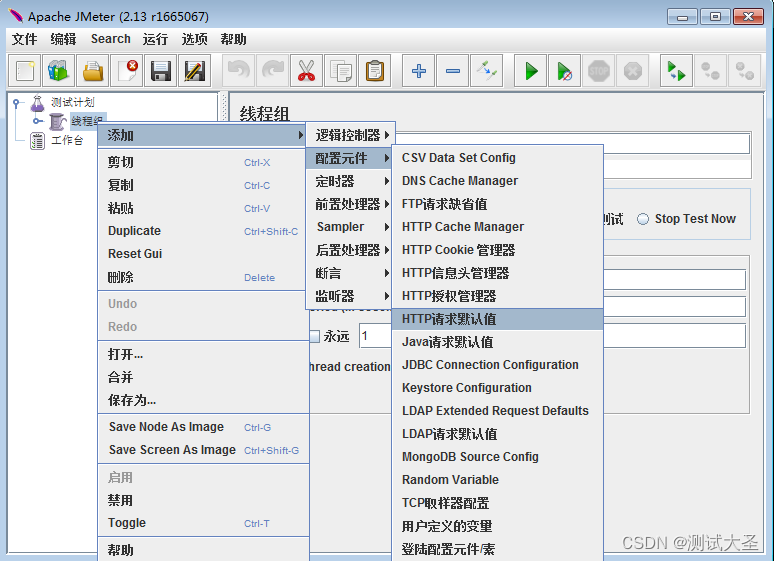
Task: Click the Paste clipboard icon
Action: pos(375,71)
